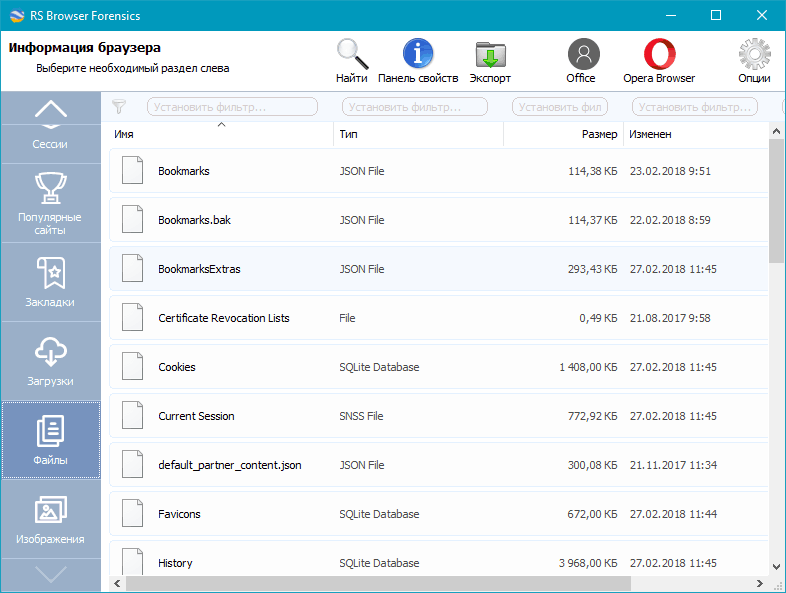The height and width of the screenshot is (593, 786).
Task: Select the BookmarksExtras file name
Action: pos(200,269)
